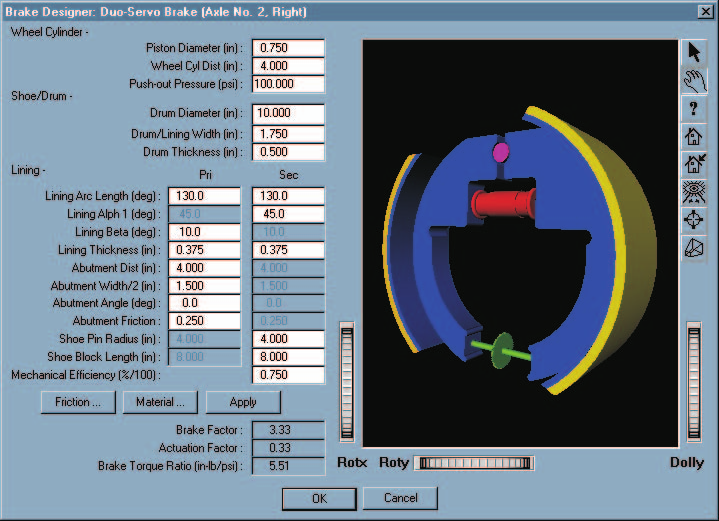The image size is (719, 521).
Task: Click the primary Lining Thickness field
Action: [x=205, y=250]
